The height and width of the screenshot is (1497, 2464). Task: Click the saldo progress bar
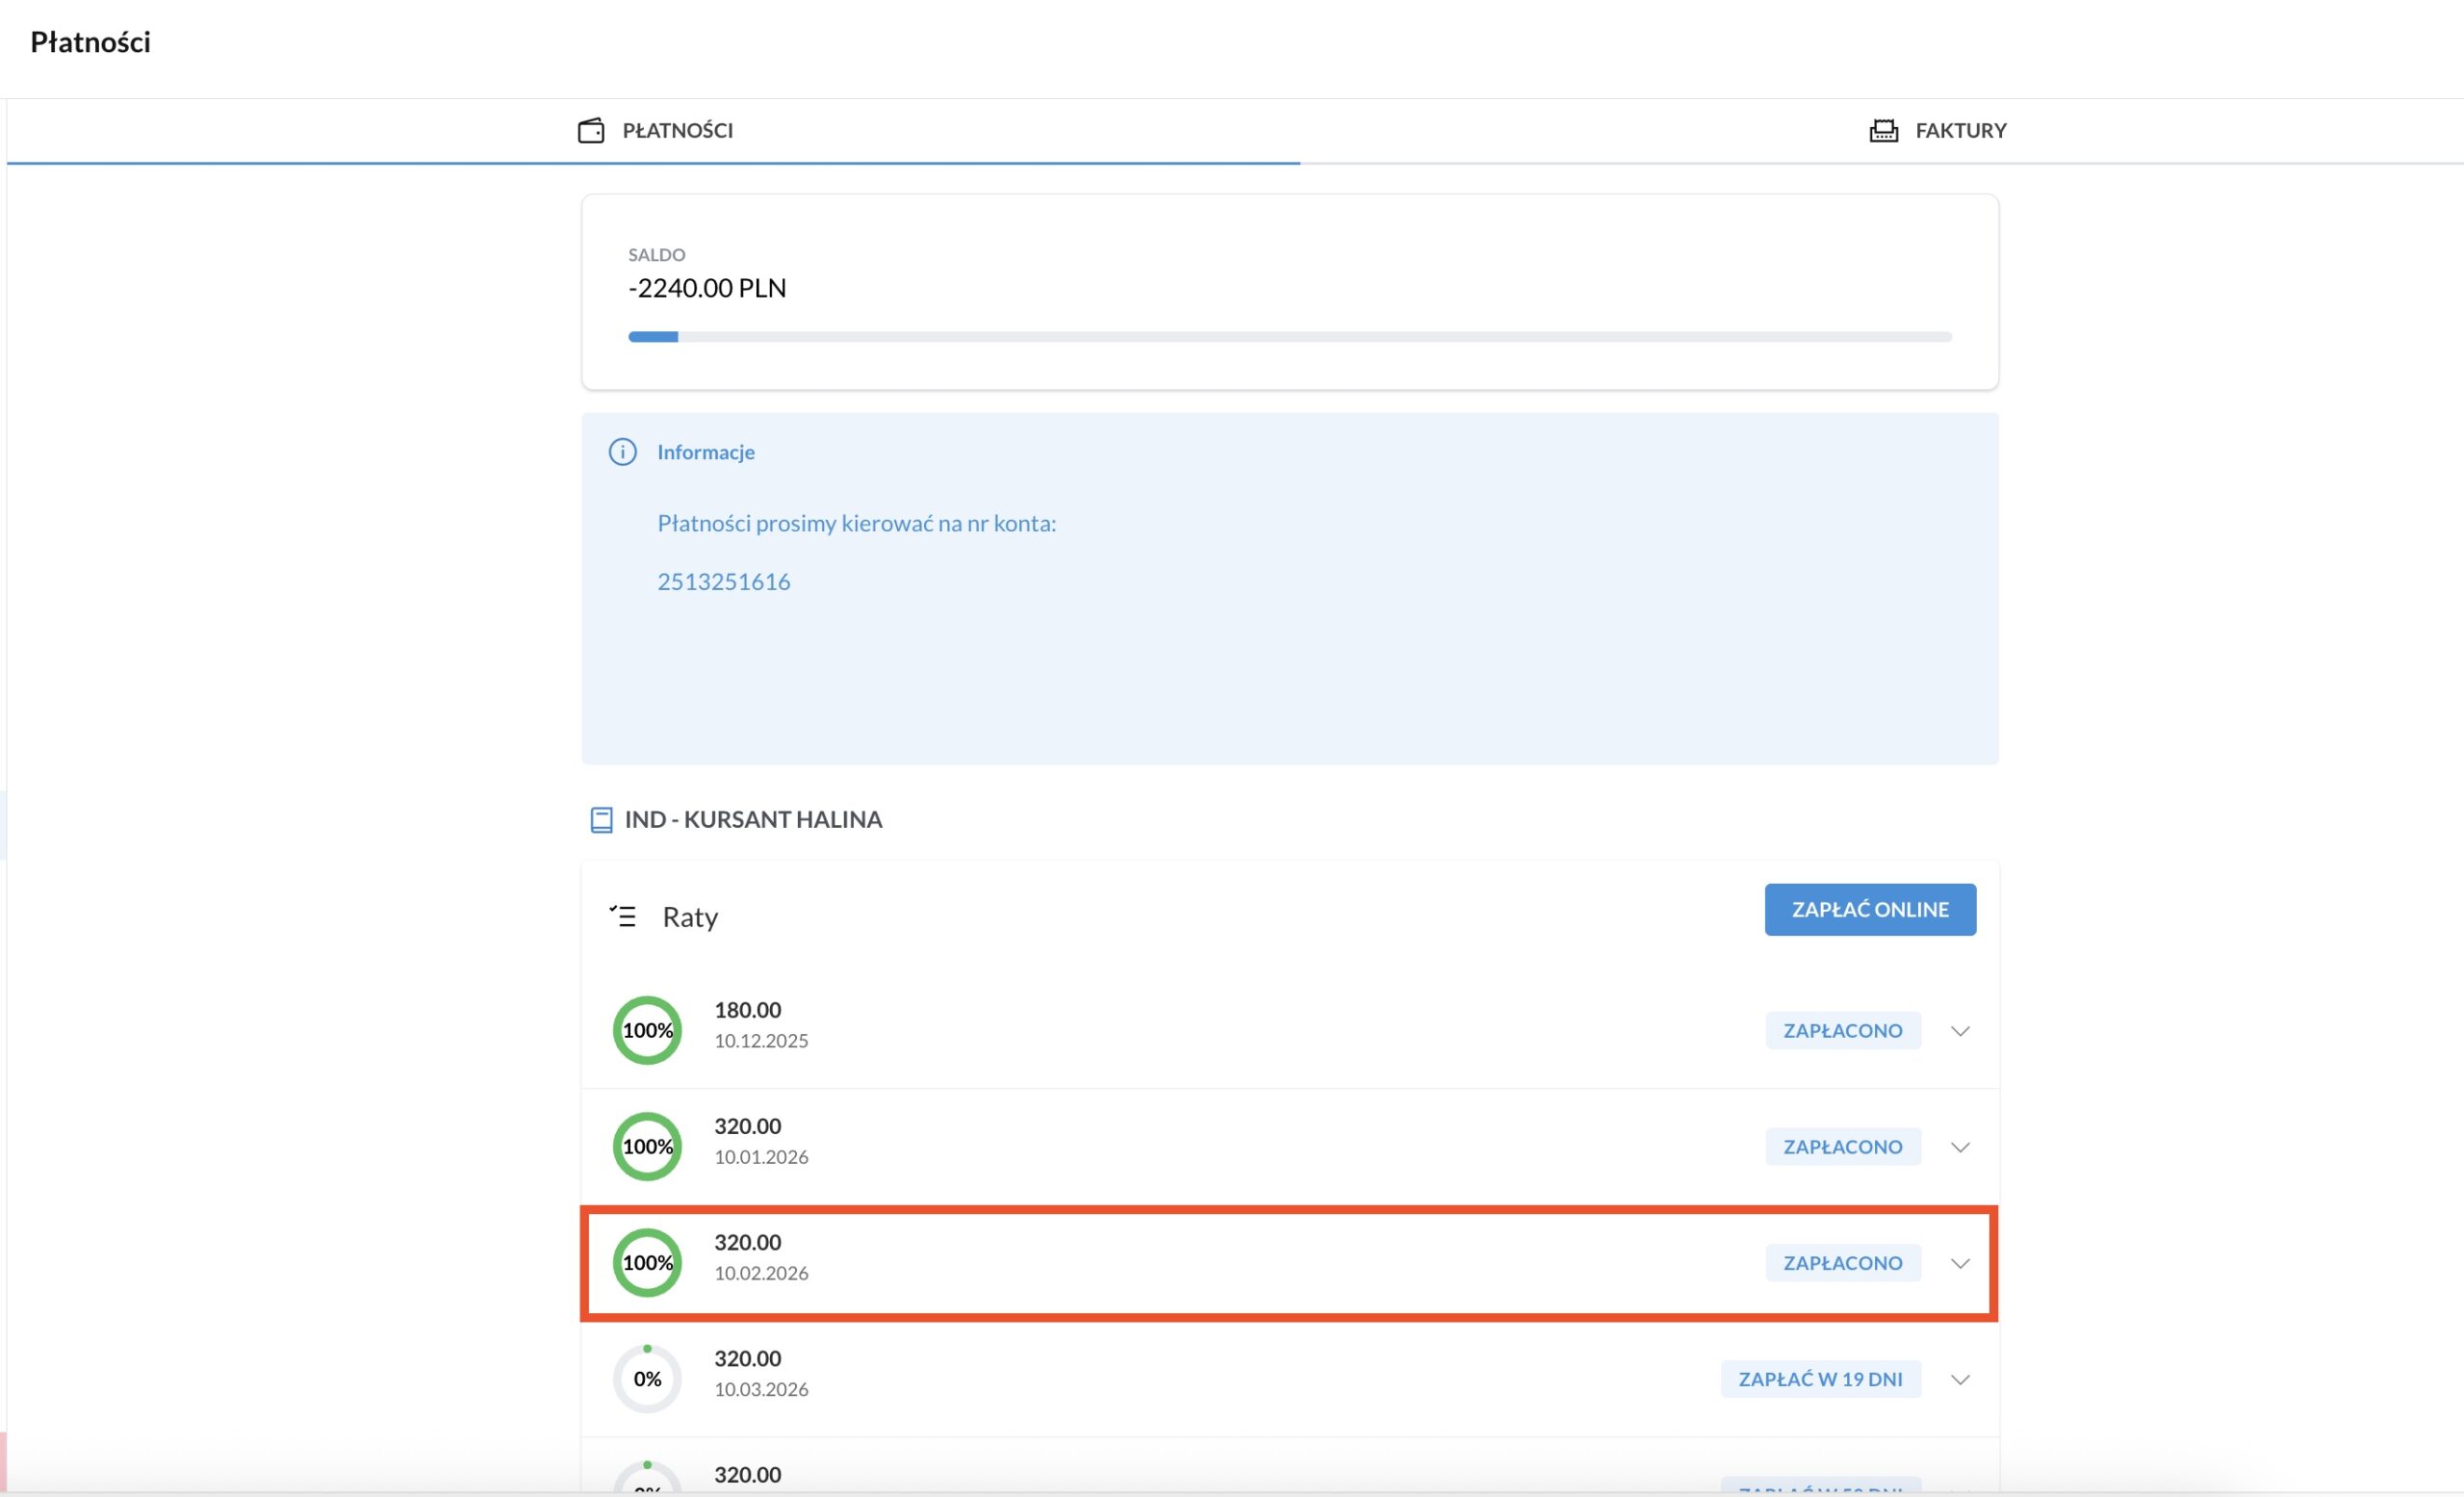[1289, 337]
